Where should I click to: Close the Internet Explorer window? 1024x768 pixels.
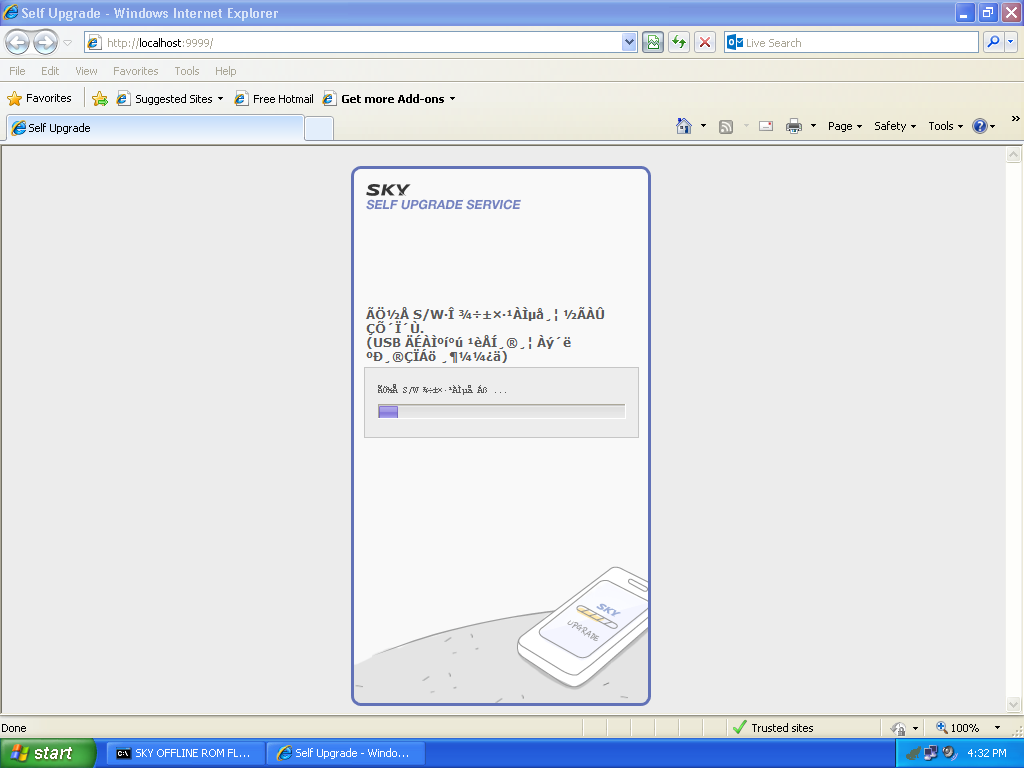[1011, 13]
